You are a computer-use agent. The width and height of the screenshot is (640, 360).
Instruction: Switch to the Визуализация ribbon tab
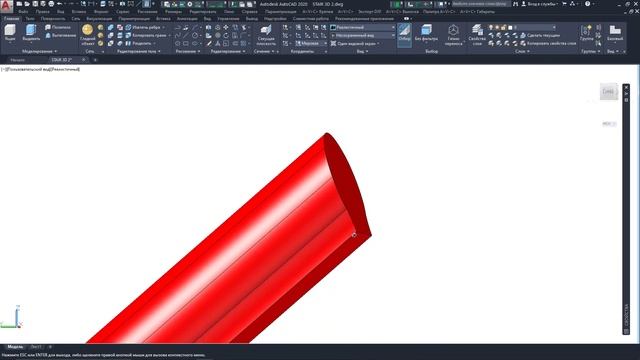99,19
